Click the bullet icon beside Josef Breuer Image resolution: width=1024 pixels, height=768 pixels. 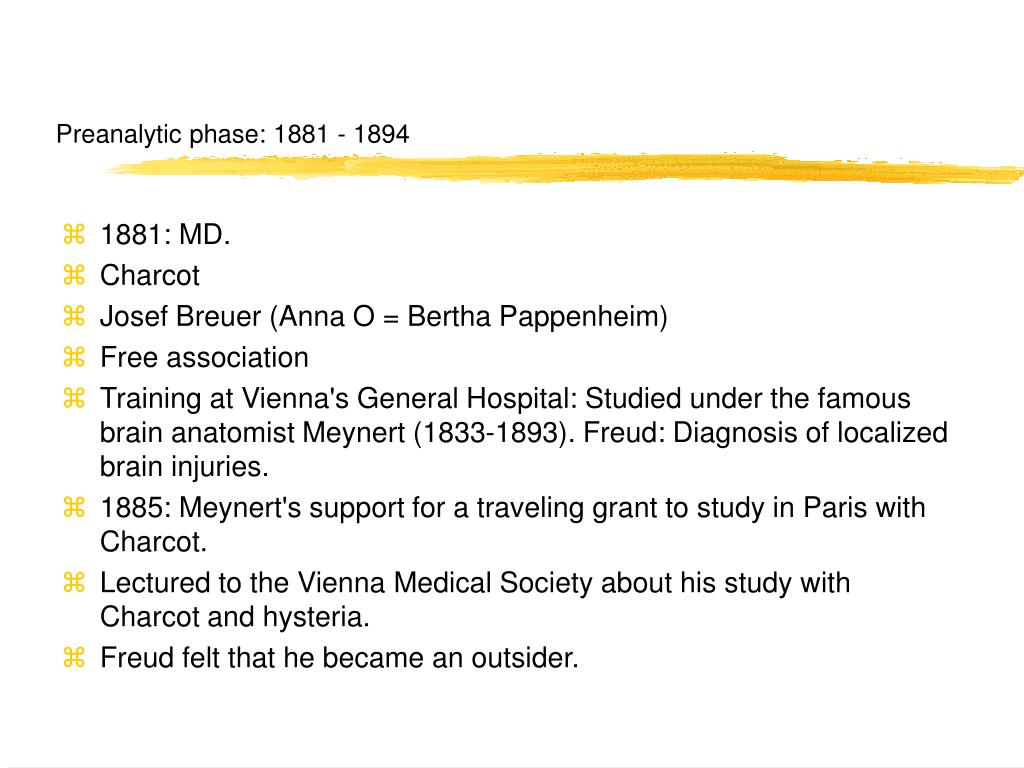[x=74, y=316]
